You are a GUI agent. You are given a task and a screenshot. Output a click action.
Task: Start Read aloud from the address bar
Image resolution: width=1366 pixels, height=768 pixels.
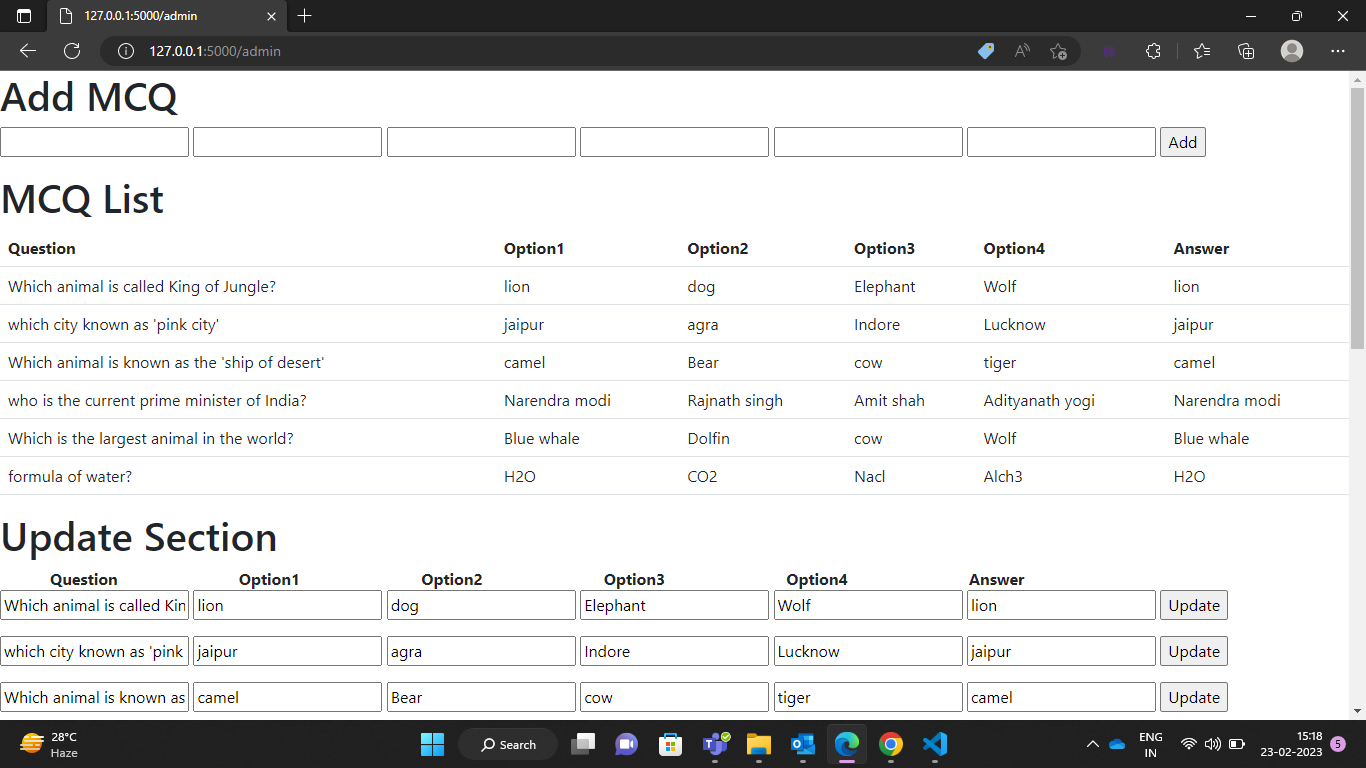1022,51
